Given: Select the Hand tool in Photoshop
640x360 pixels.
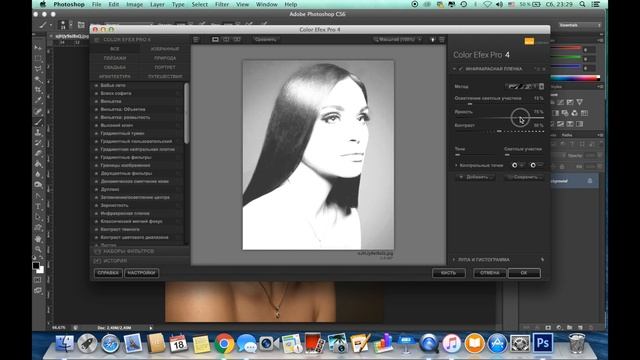Looking at the screenshot, I should (38, 239).
